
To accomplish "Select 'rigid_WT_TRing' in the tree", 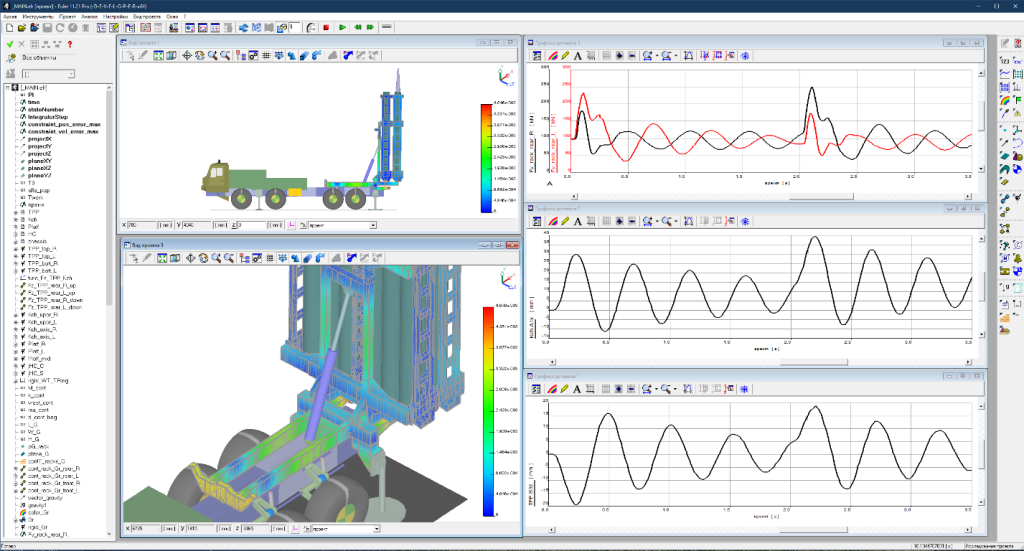I will coord(48,381).
